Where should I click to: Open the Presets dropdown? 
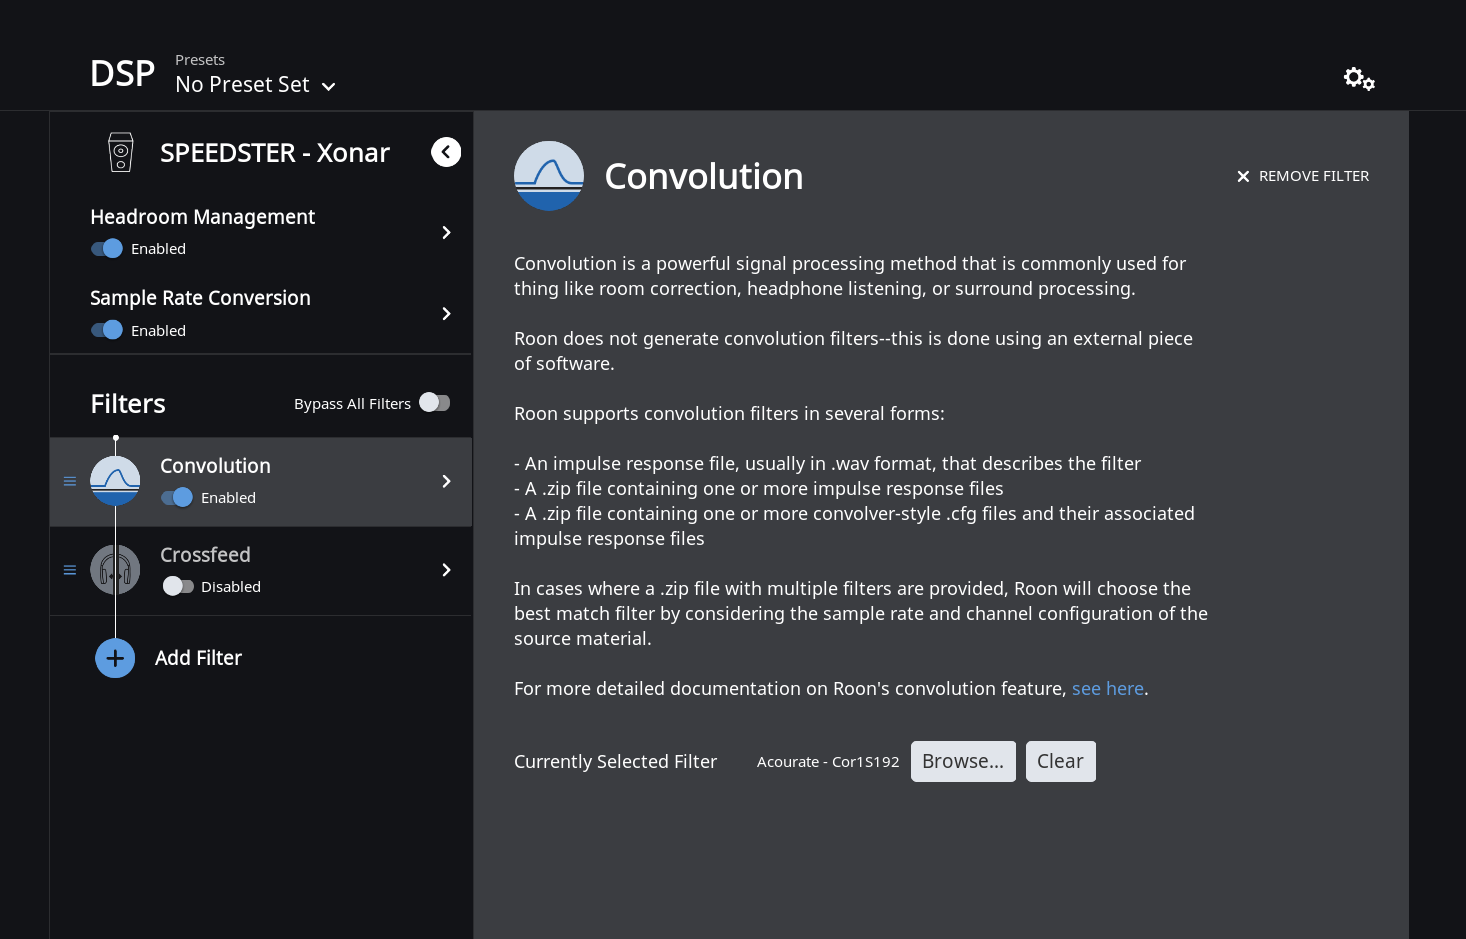click(x=255, y=85)
